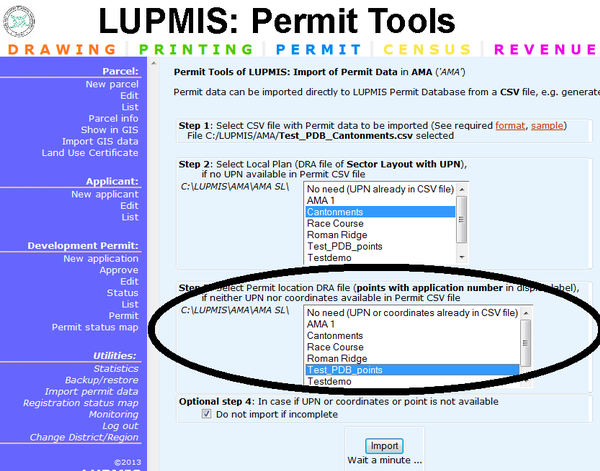The image size is (600, 471).
Task: Open Import permit data utility
Action: point(91,392)
